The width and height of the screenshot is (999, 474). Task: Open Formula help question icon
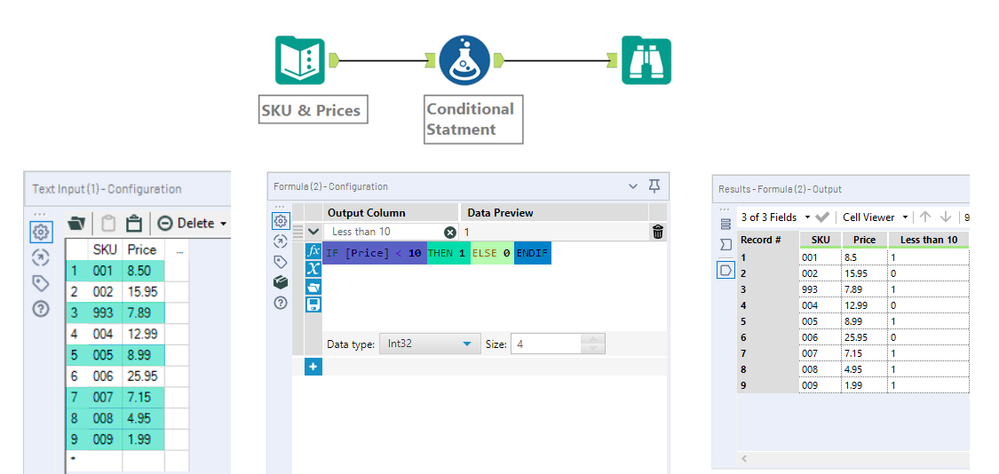click(280, 303)
